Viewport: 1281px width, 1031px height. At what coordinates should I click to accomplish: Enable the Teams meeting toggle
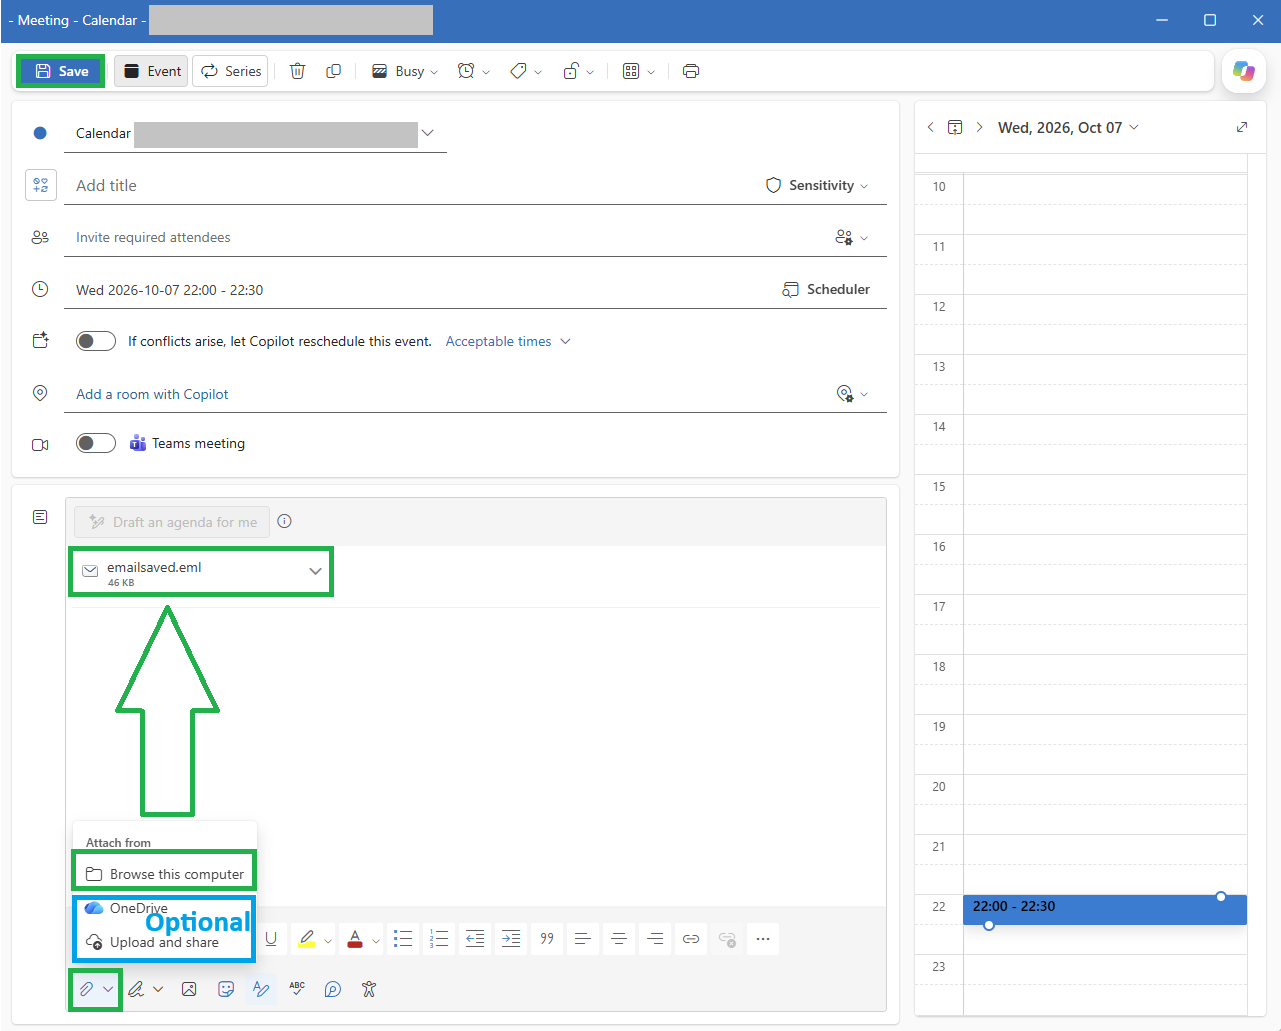point(96,443)
